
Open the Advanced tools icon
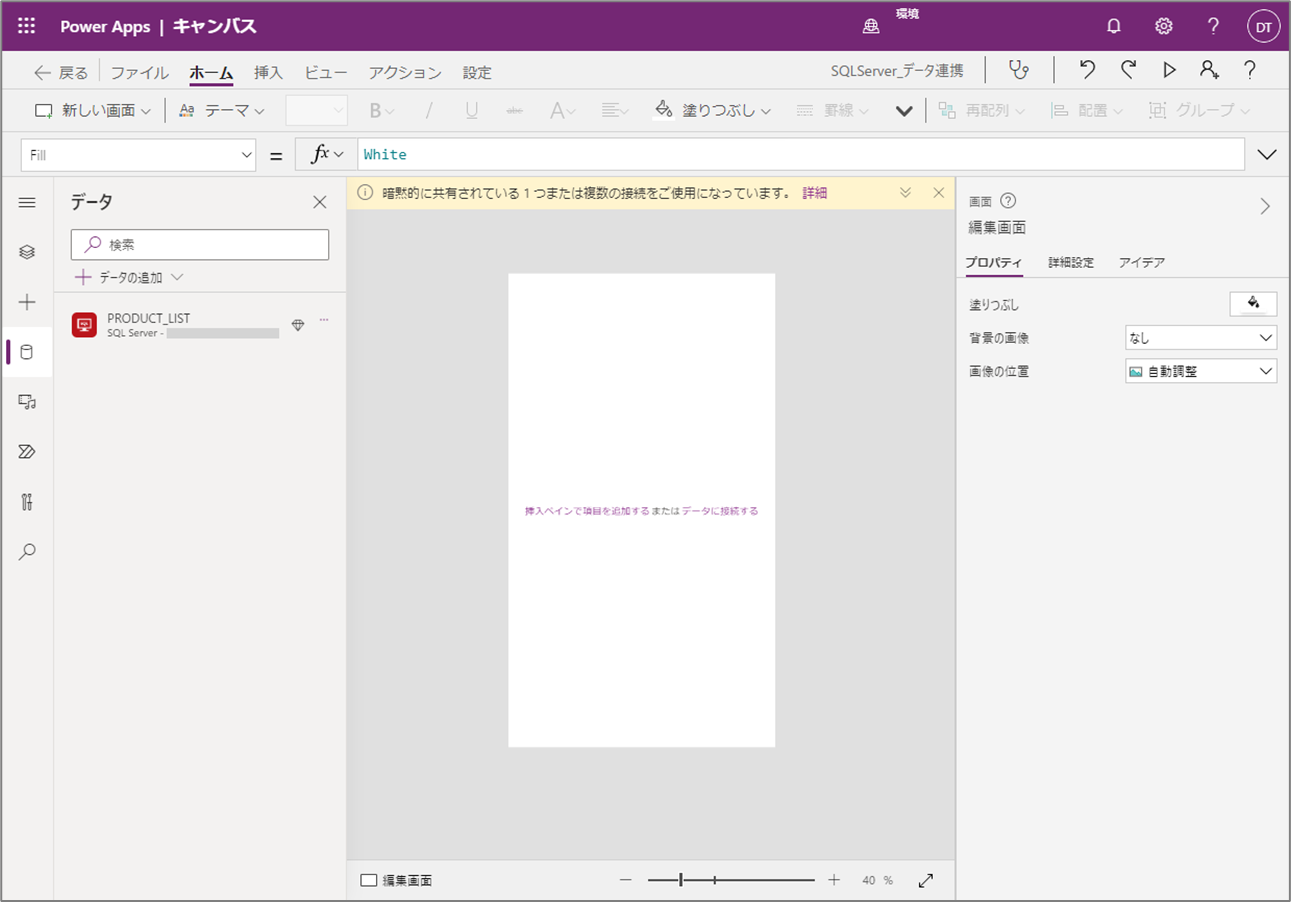tap(27, 502)
